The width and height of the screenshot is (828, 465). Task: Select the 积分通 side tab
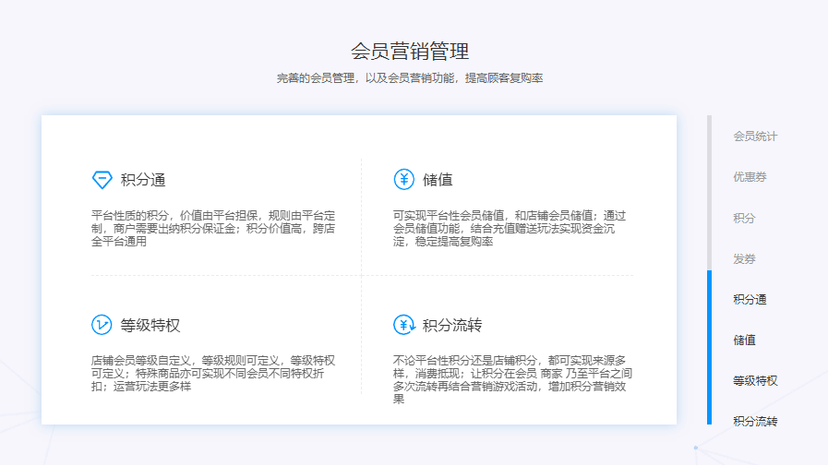749,299
